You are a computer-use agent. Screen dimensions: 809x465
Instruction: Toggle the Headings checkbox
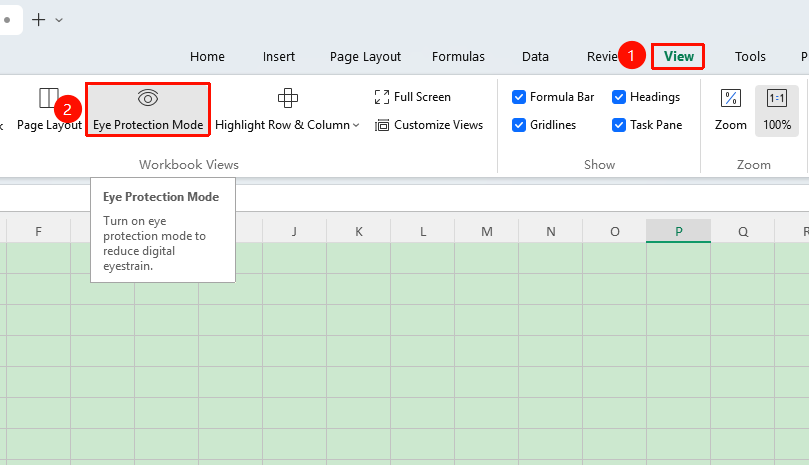click(619, 97)
